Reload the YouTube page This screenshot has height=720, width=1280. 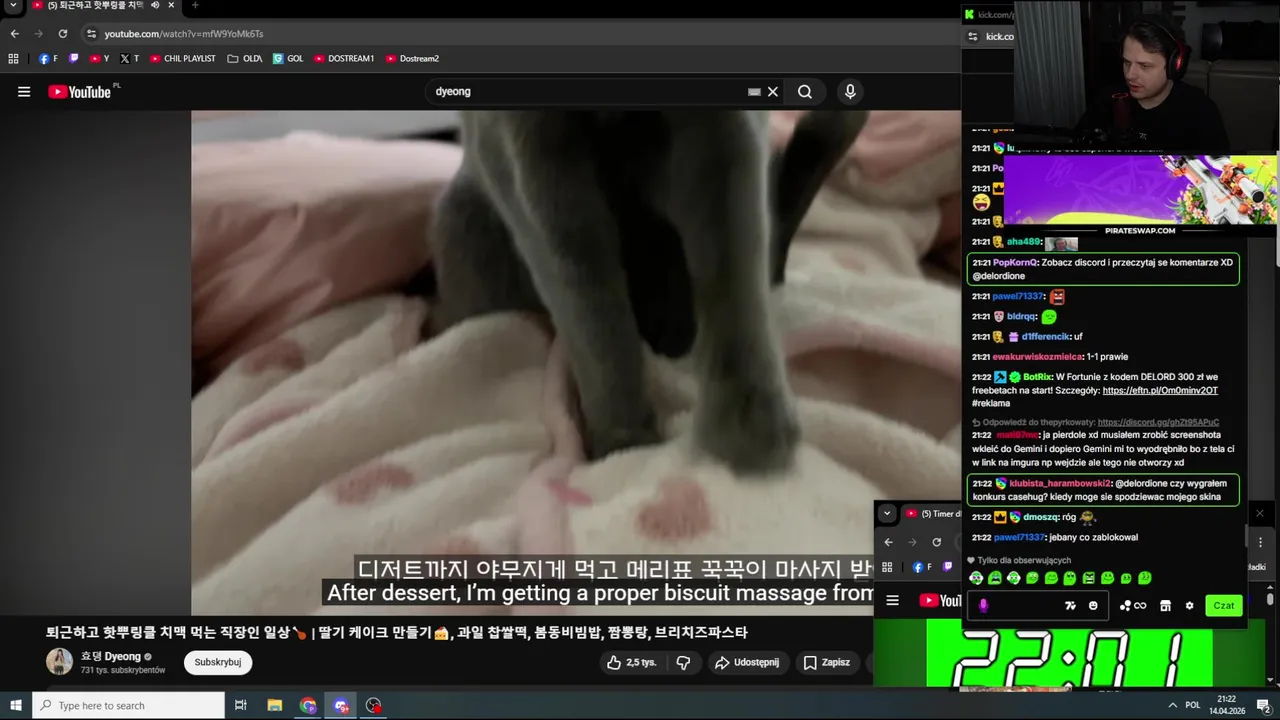62,34
